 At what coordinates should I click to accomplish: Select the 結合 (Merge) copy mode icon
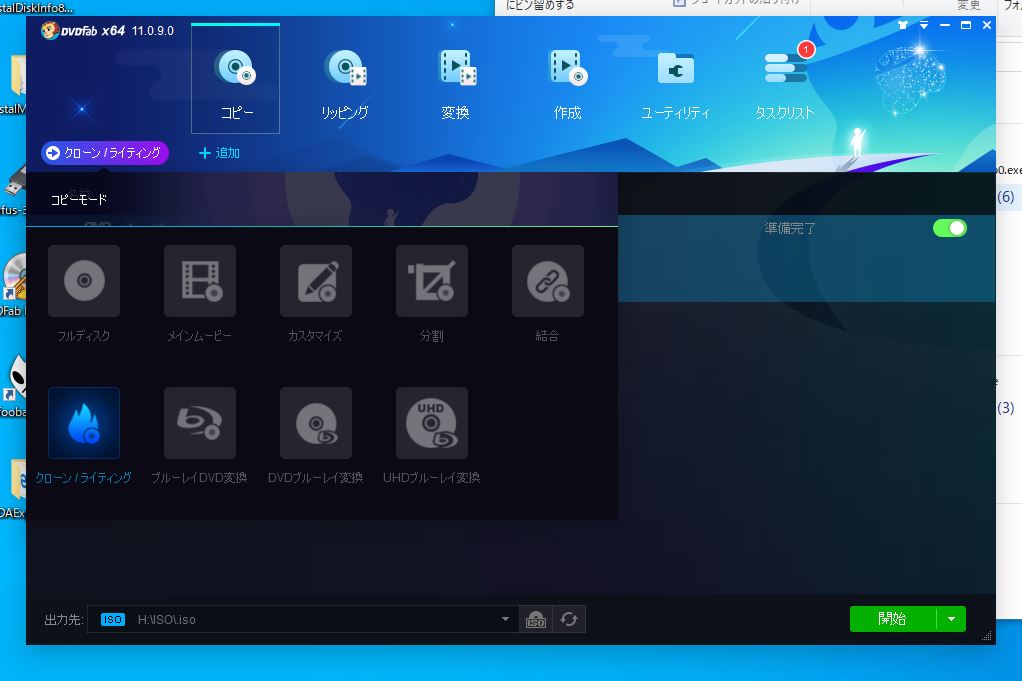[x=548, y=281]
